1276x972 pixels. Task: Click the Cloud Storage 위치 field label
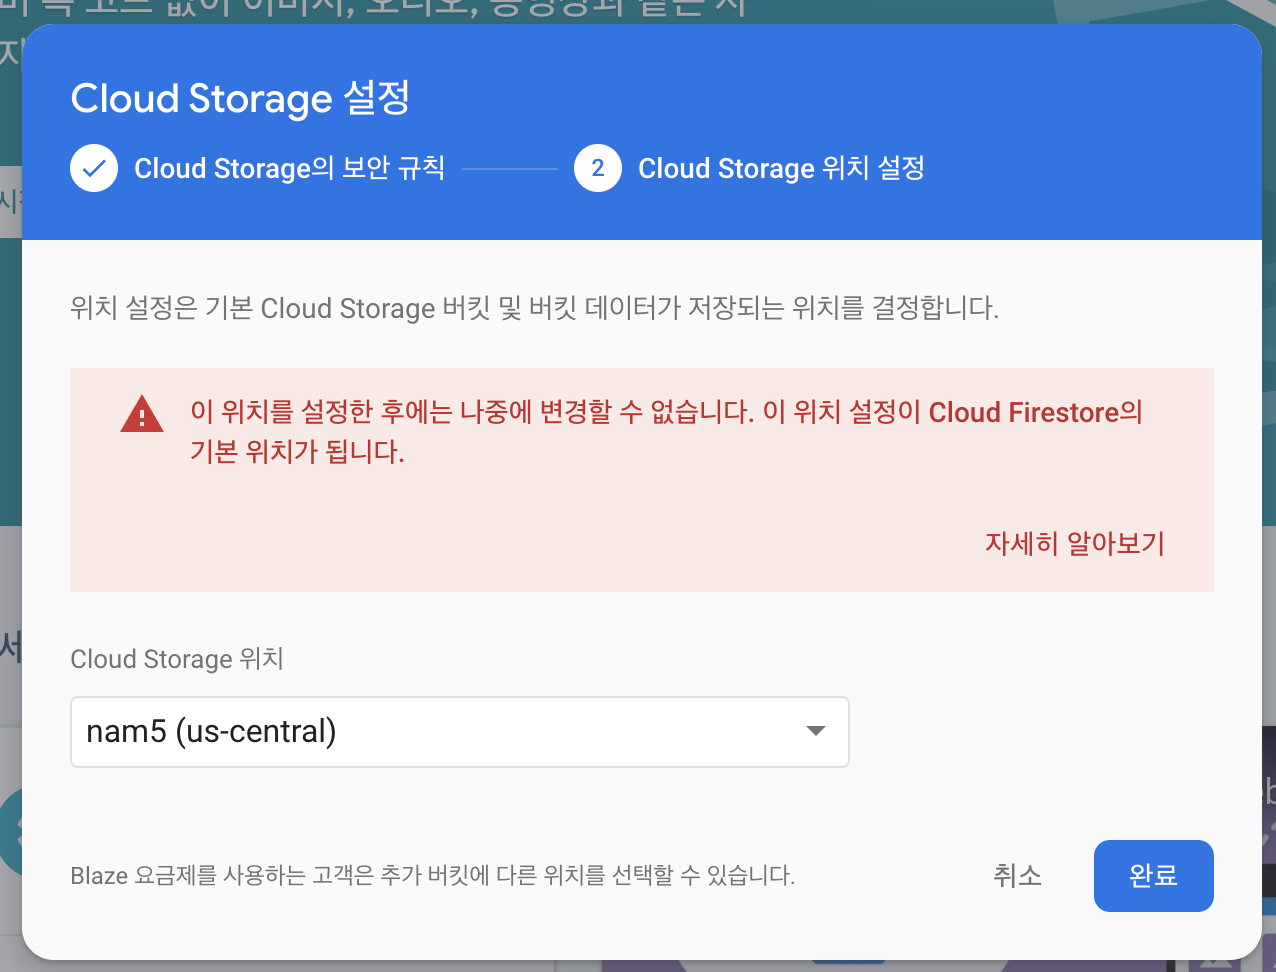click(177, 659)
